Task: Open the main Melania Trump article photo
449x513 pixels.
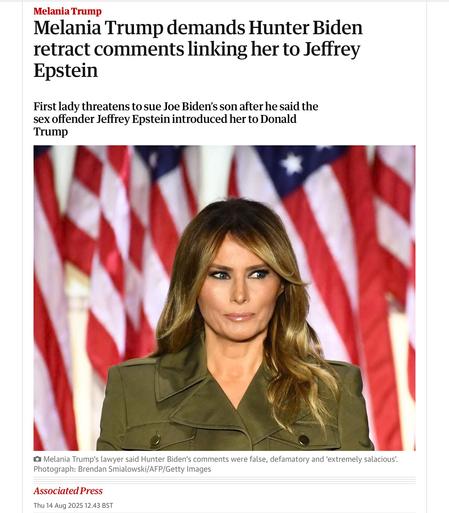Action: (x=224, y=298)
